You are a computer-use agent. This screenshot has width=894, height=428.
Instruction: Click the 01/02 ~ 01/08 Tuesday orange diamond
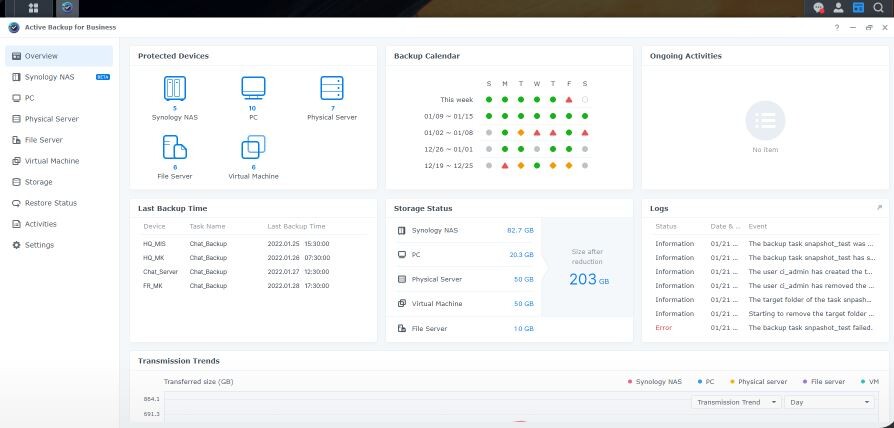pyautogui.click(x=521, y=133)
